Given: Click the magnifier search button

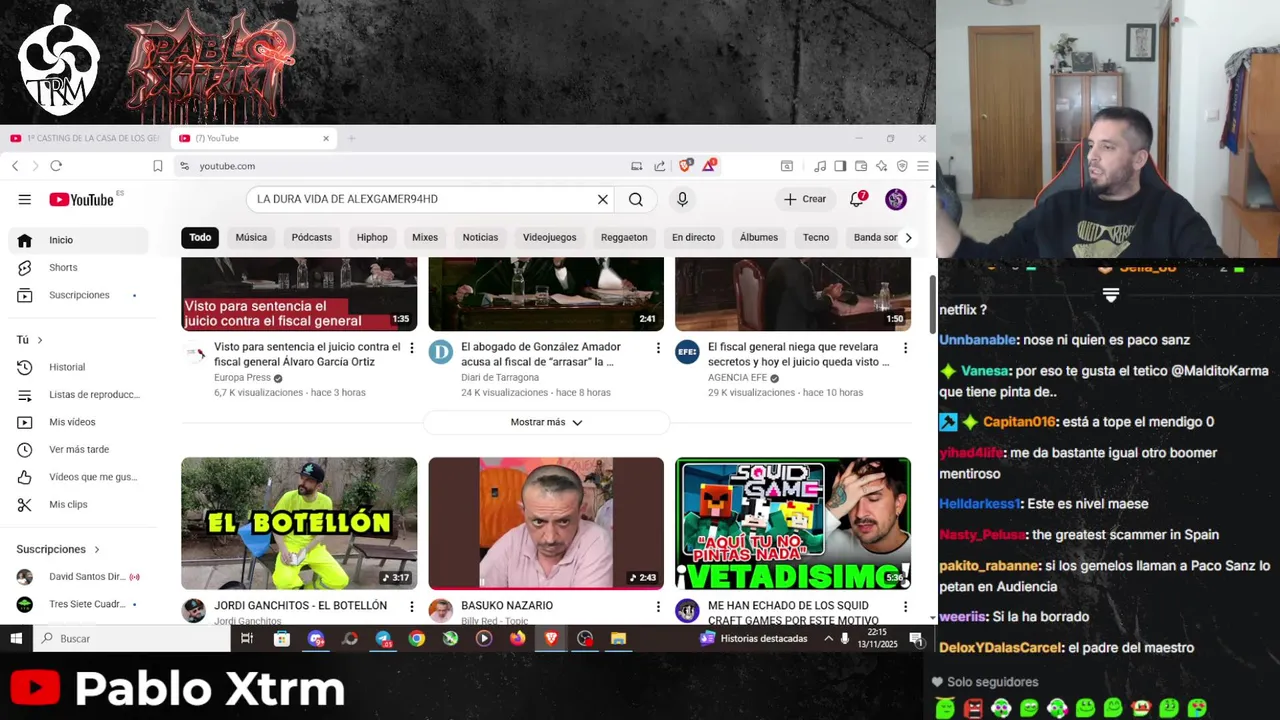Looking at the screenshot, I should pyautogui.click(x=636, y=199).
